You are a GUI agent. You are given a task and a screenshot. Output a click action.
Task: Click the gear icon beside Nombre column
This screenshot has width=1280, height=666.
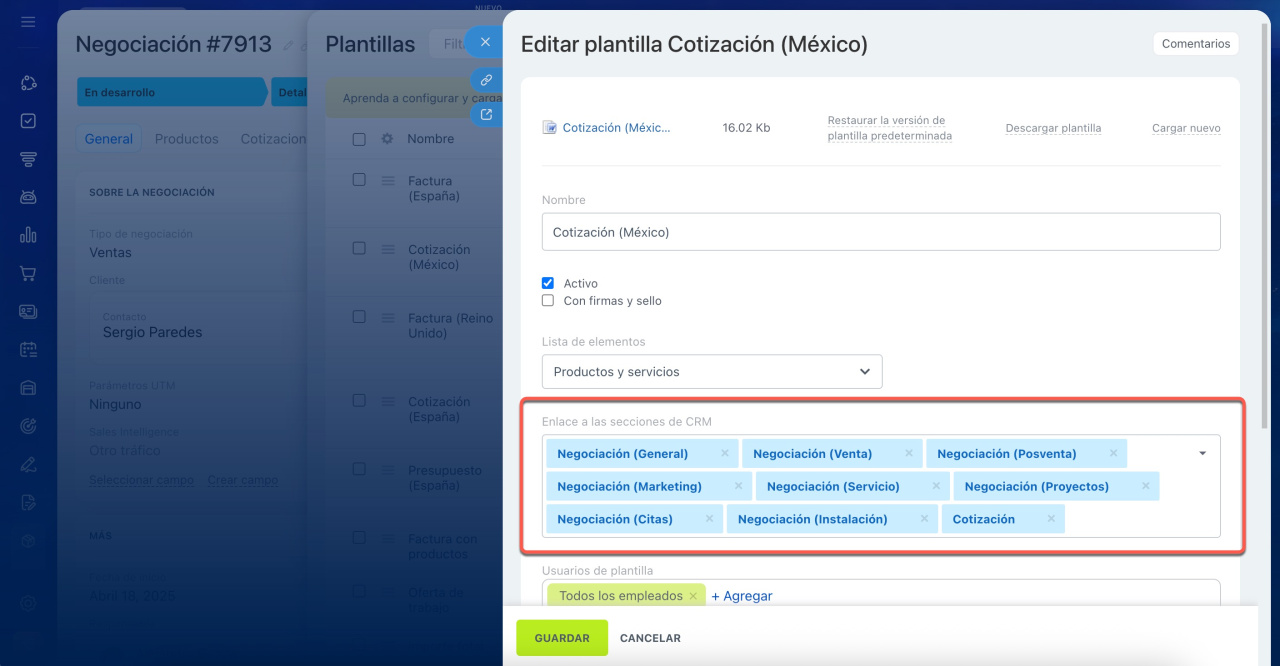click(387, 139)
